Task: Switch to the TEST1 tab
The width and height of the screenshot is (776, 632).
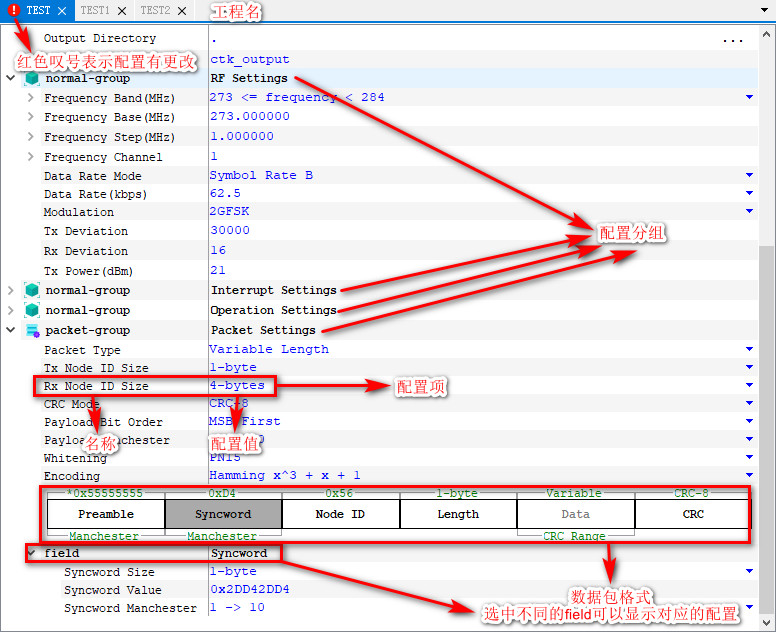Action: pos(95,11)
